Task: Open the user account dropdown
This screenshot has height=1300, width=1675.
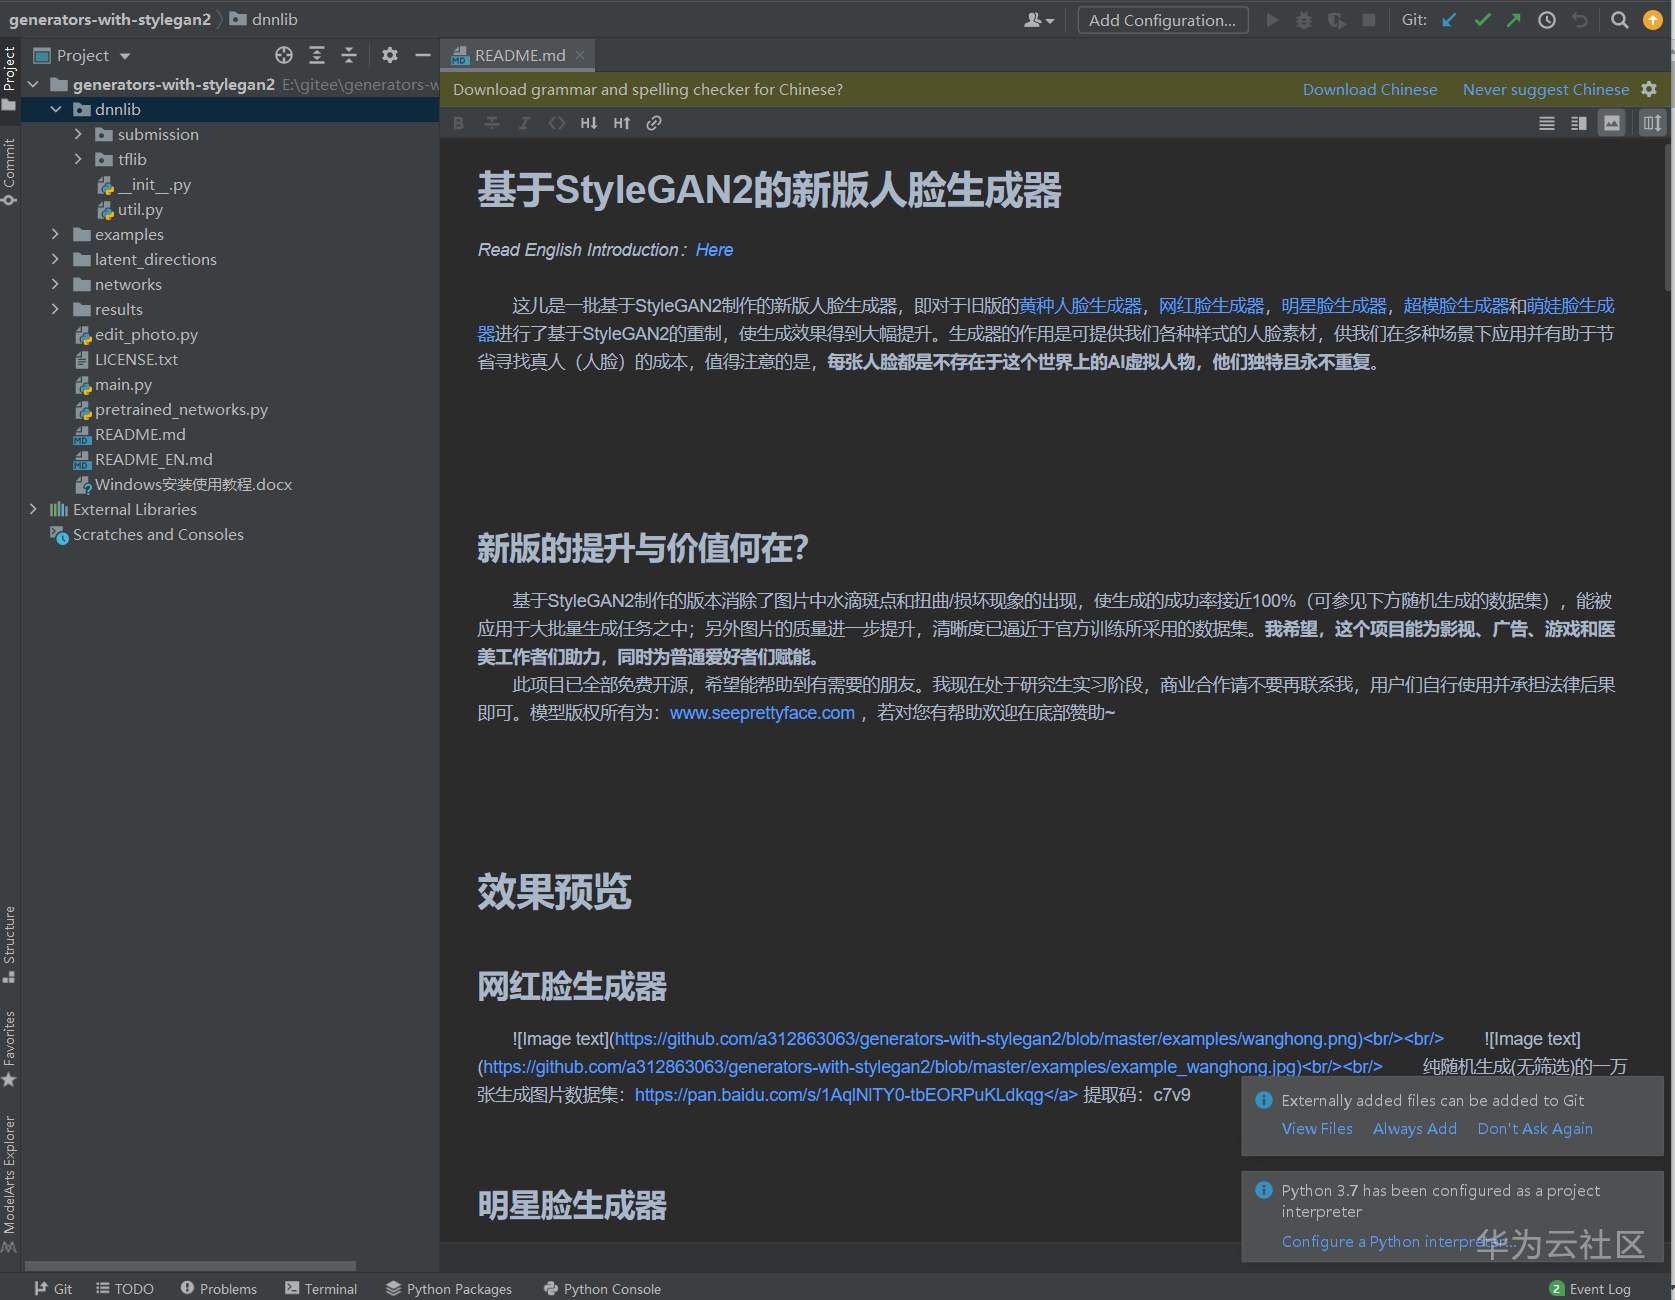Action: click(1039, 20)
